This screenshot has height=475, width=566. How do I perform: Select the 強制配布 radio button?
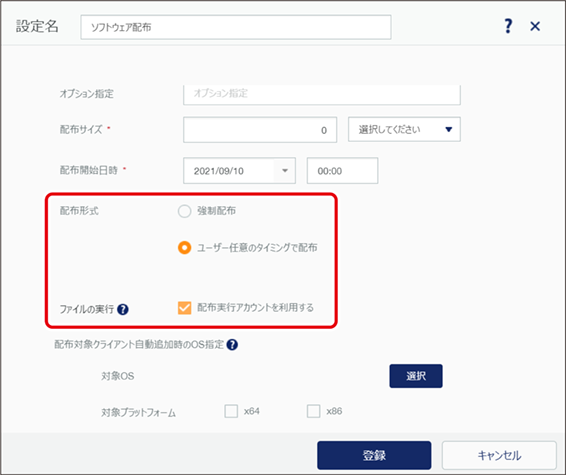[x=184, y=211]
